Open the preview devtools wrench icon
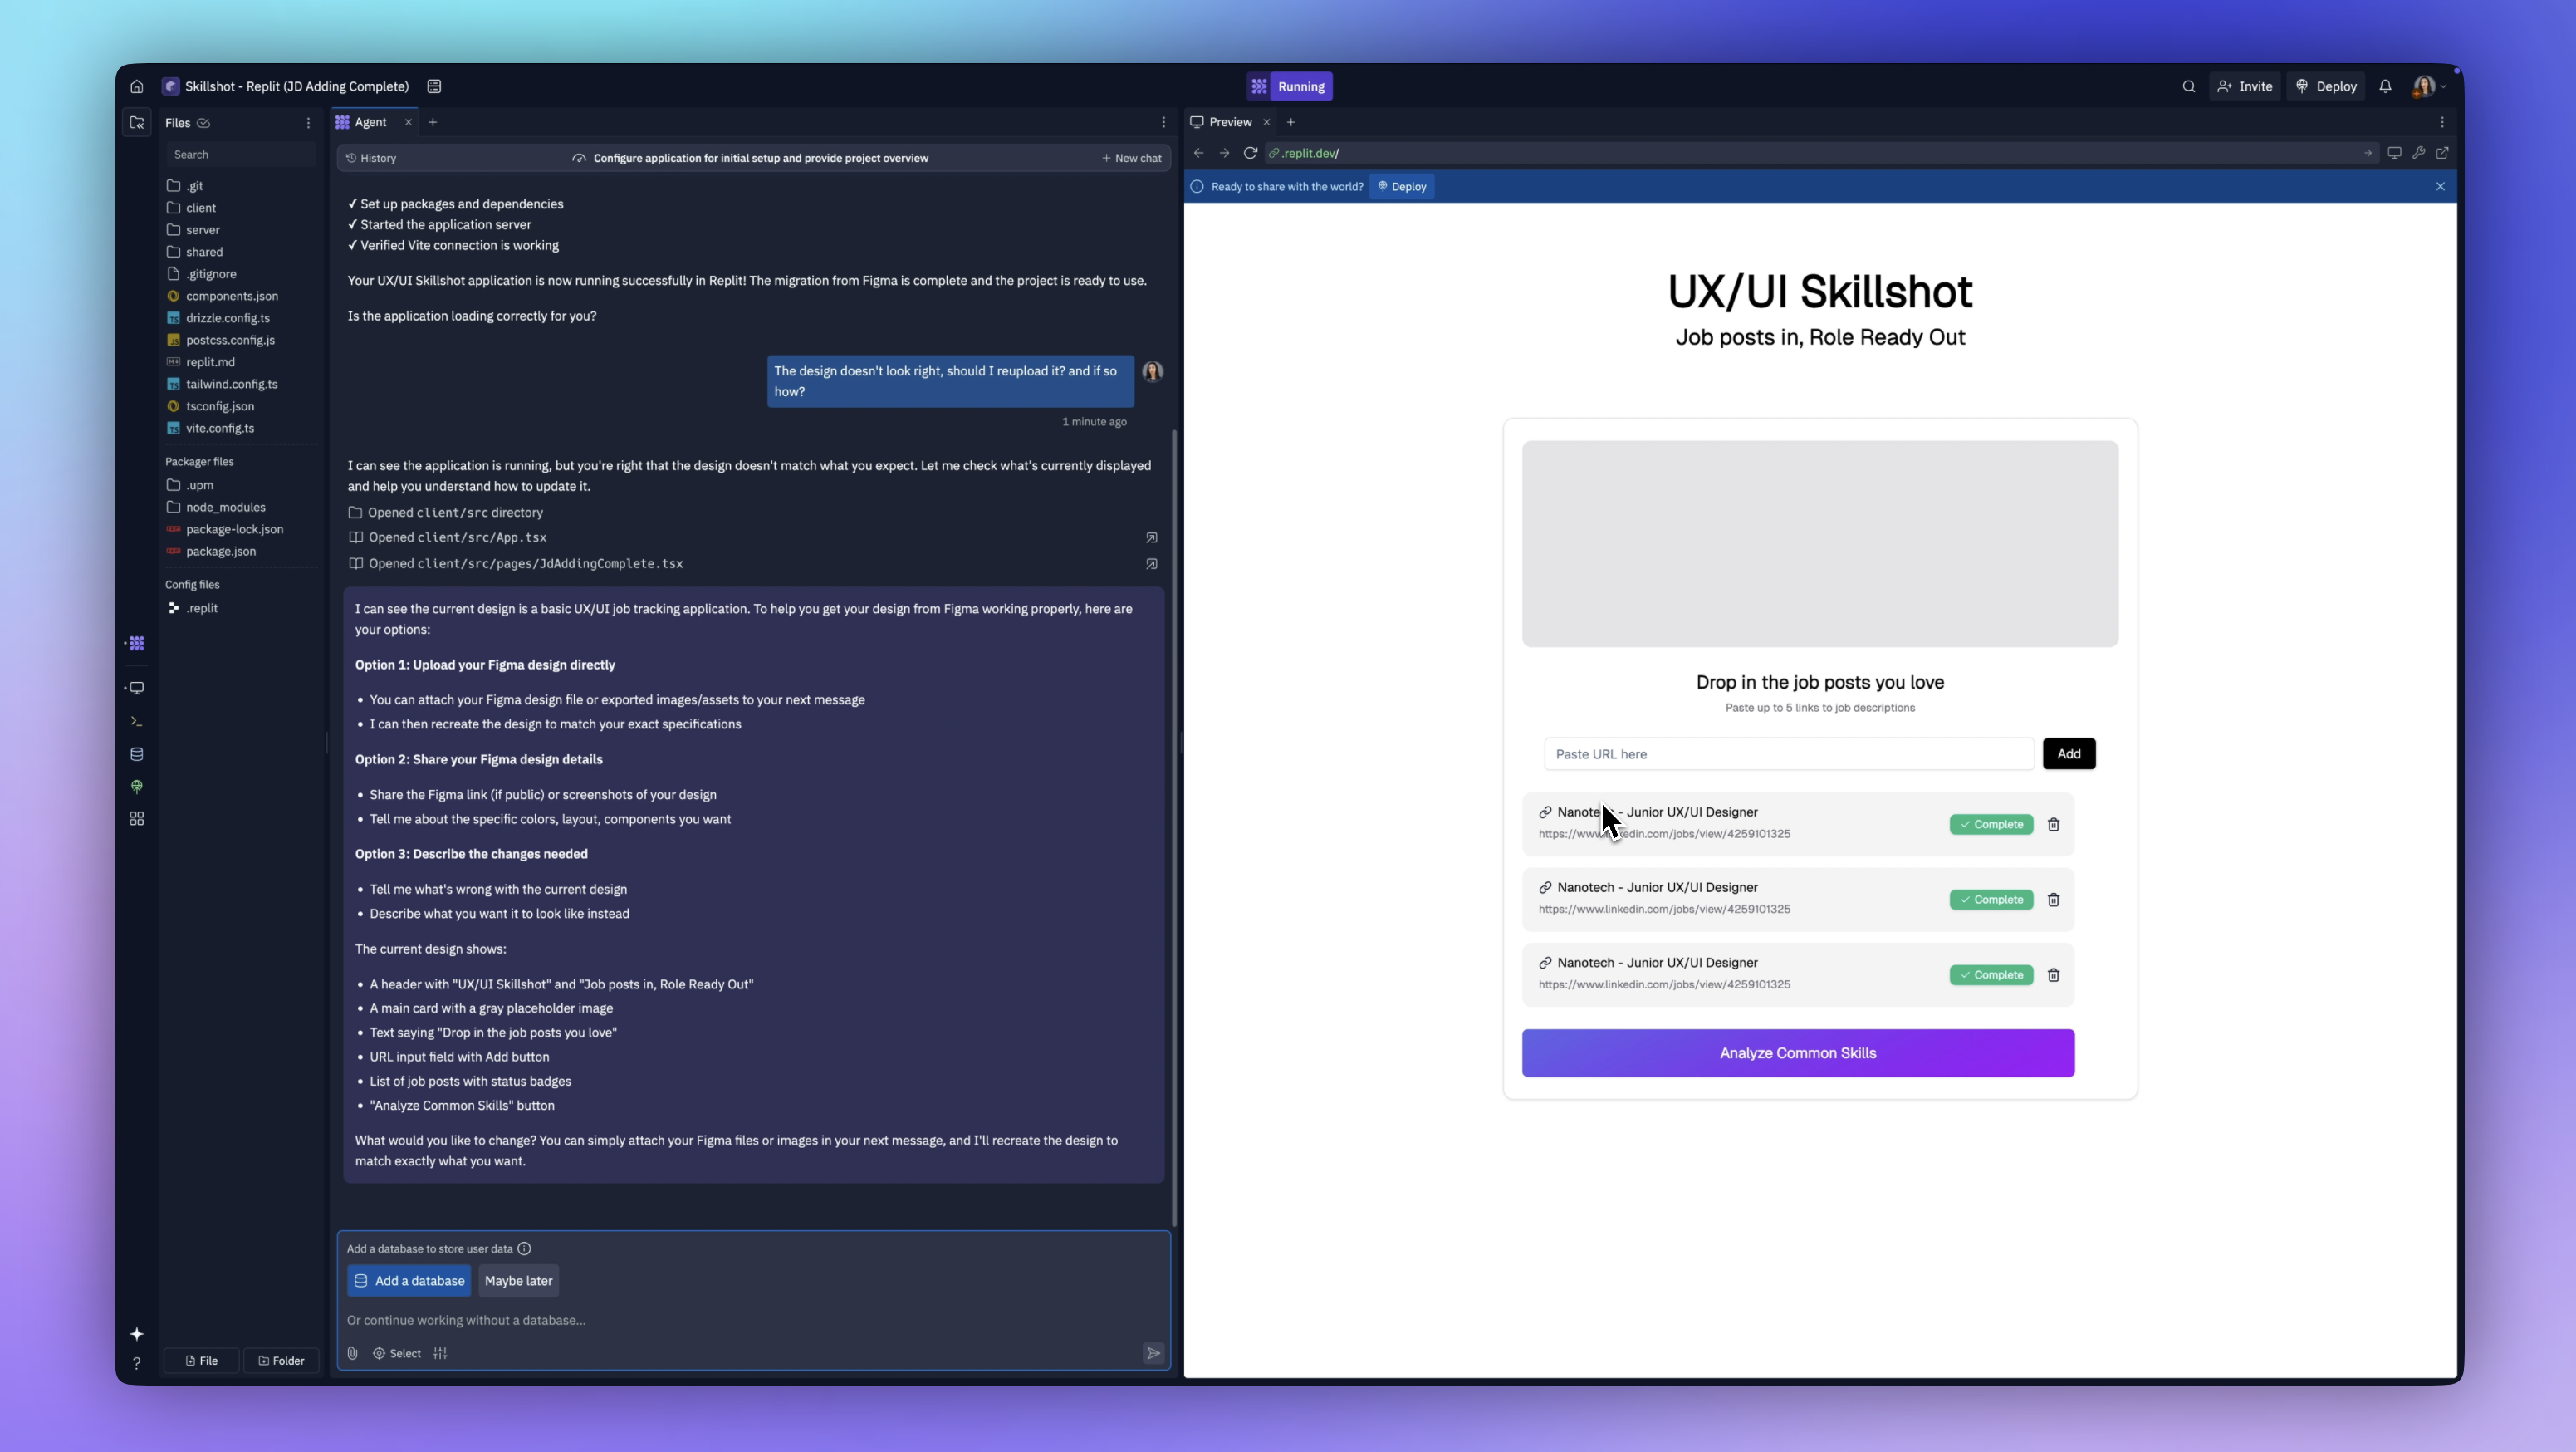The width and height of the screenshot is (2576, 1452). (x=2418, y=153)
